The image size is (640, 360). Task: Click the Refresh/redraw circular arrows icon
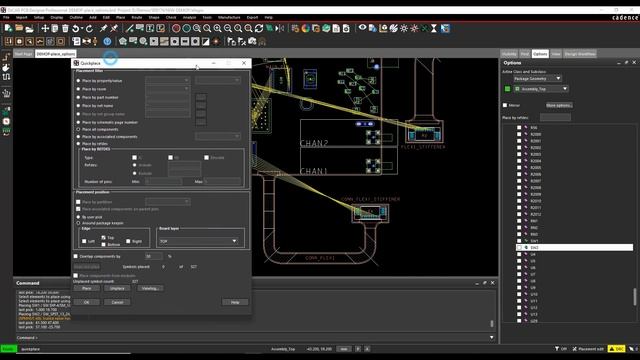(259, 28)
